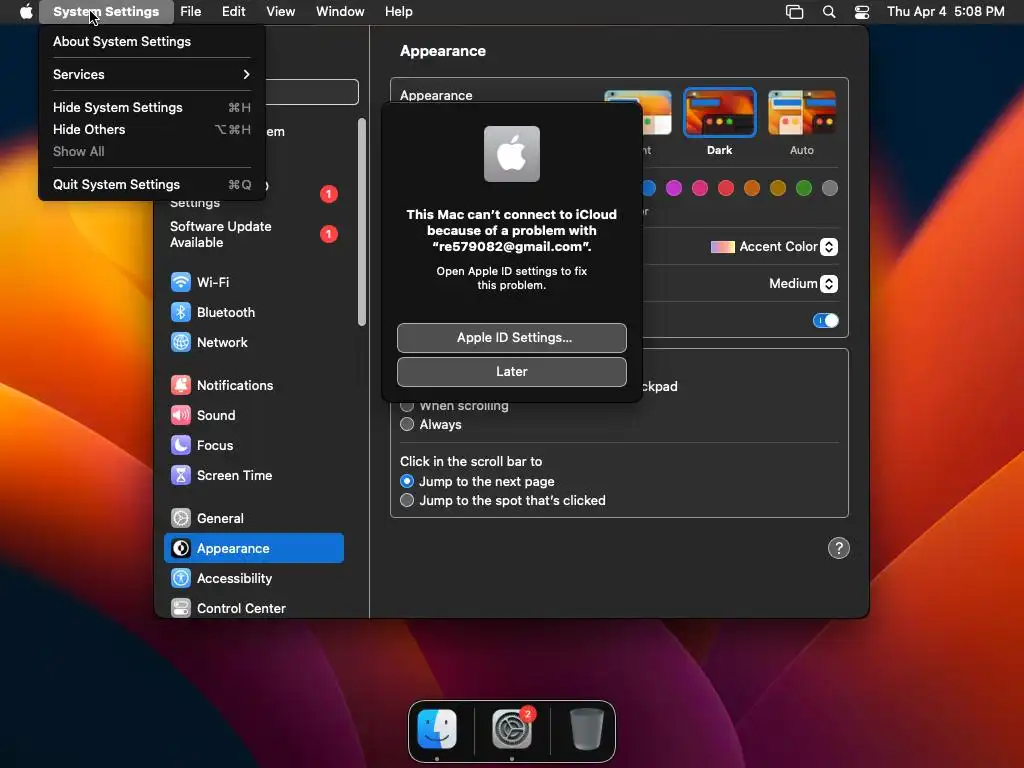
Task: Select Software Update Available row
Action: pyautogui.click(x=253, y=234)
